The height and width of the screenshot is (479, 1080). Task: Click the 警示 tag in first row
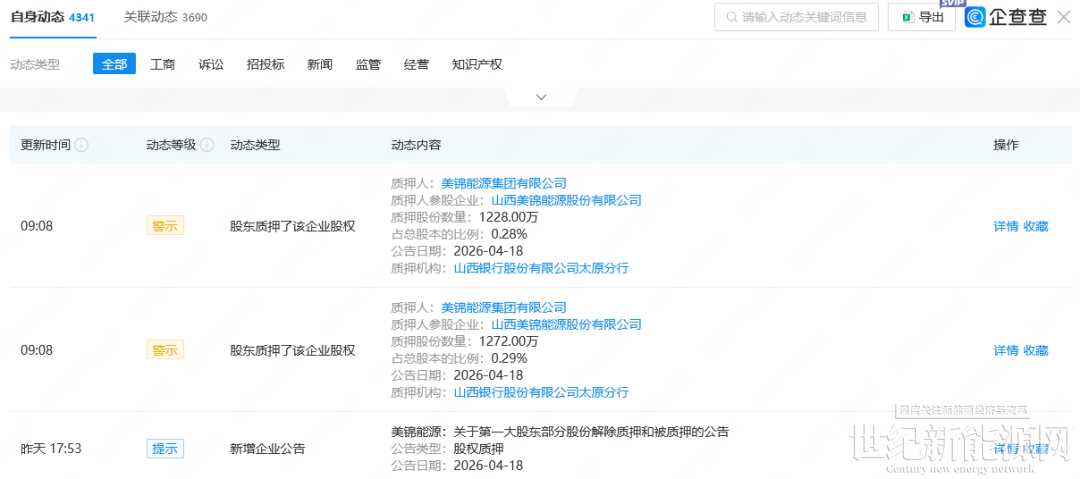[165, 226]
